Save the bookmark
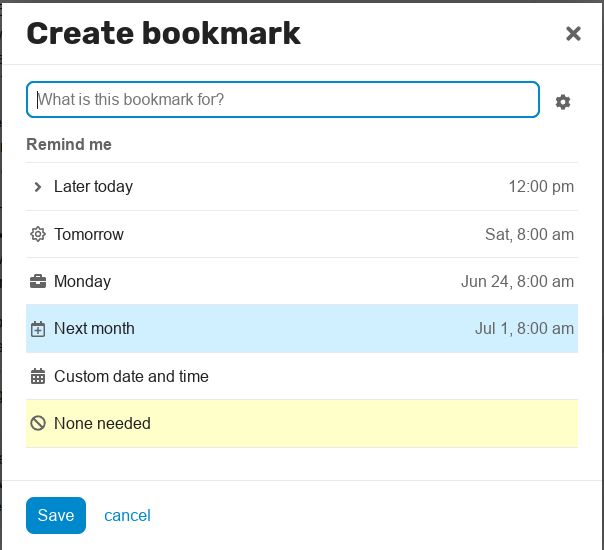 (x=56, y=515)
